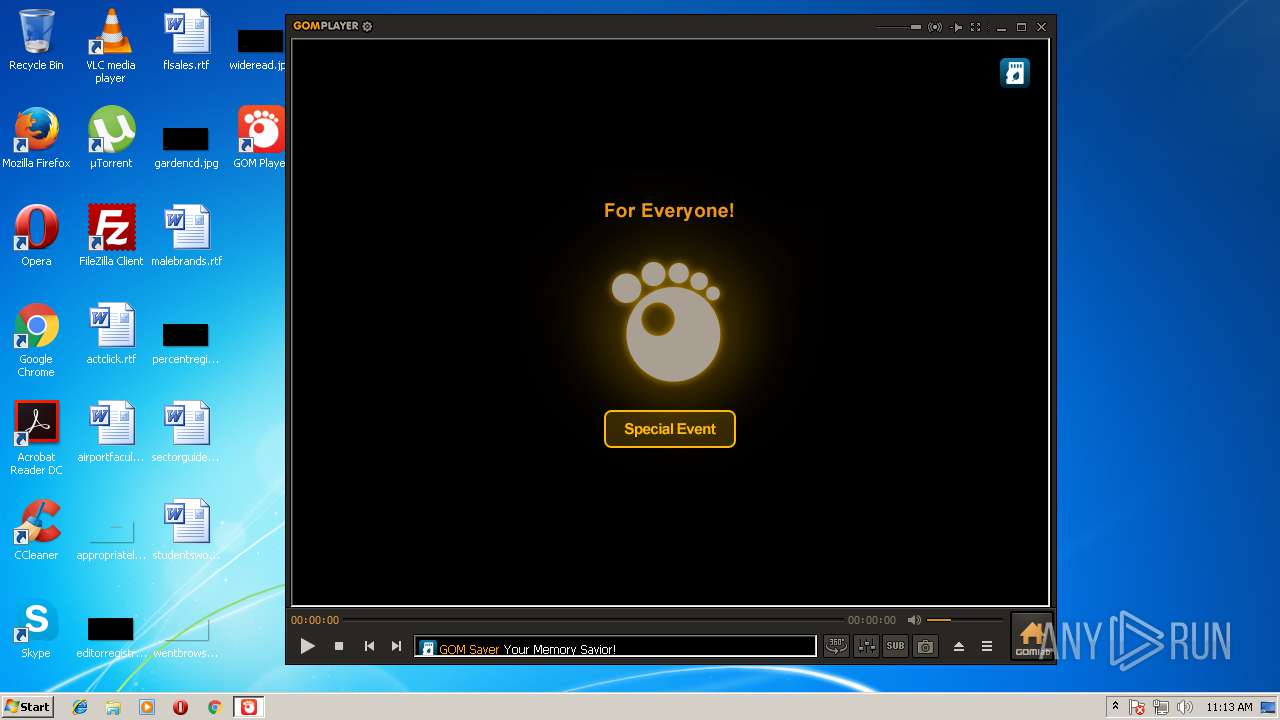Screen dimensions: 1280x720
Task: Skip to the previous track
Action: click(x=369, y=646)
